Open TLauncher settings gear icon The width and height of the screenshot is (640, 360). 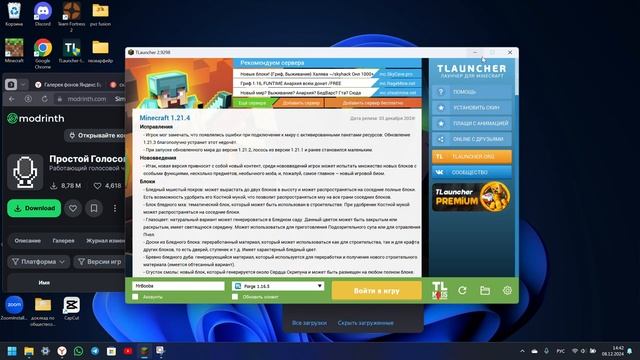pyautogui.click(x=507, y=290)
